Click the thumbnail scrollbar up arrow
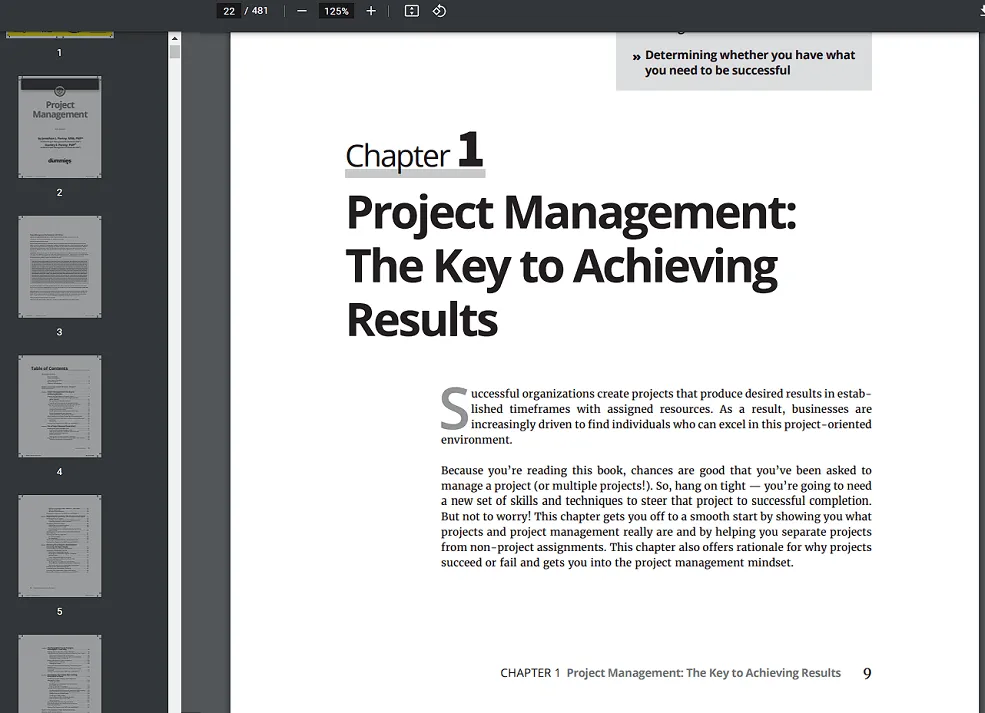This screenshot has height=713, width=985. 175,38
